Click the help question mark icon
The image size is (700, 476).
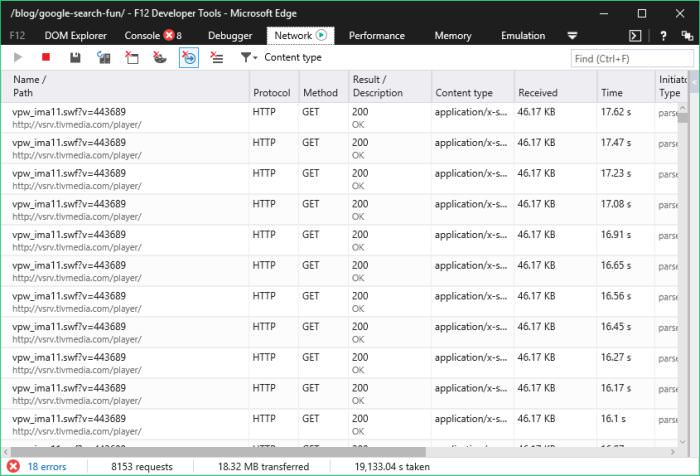click(x=663, y=36)
